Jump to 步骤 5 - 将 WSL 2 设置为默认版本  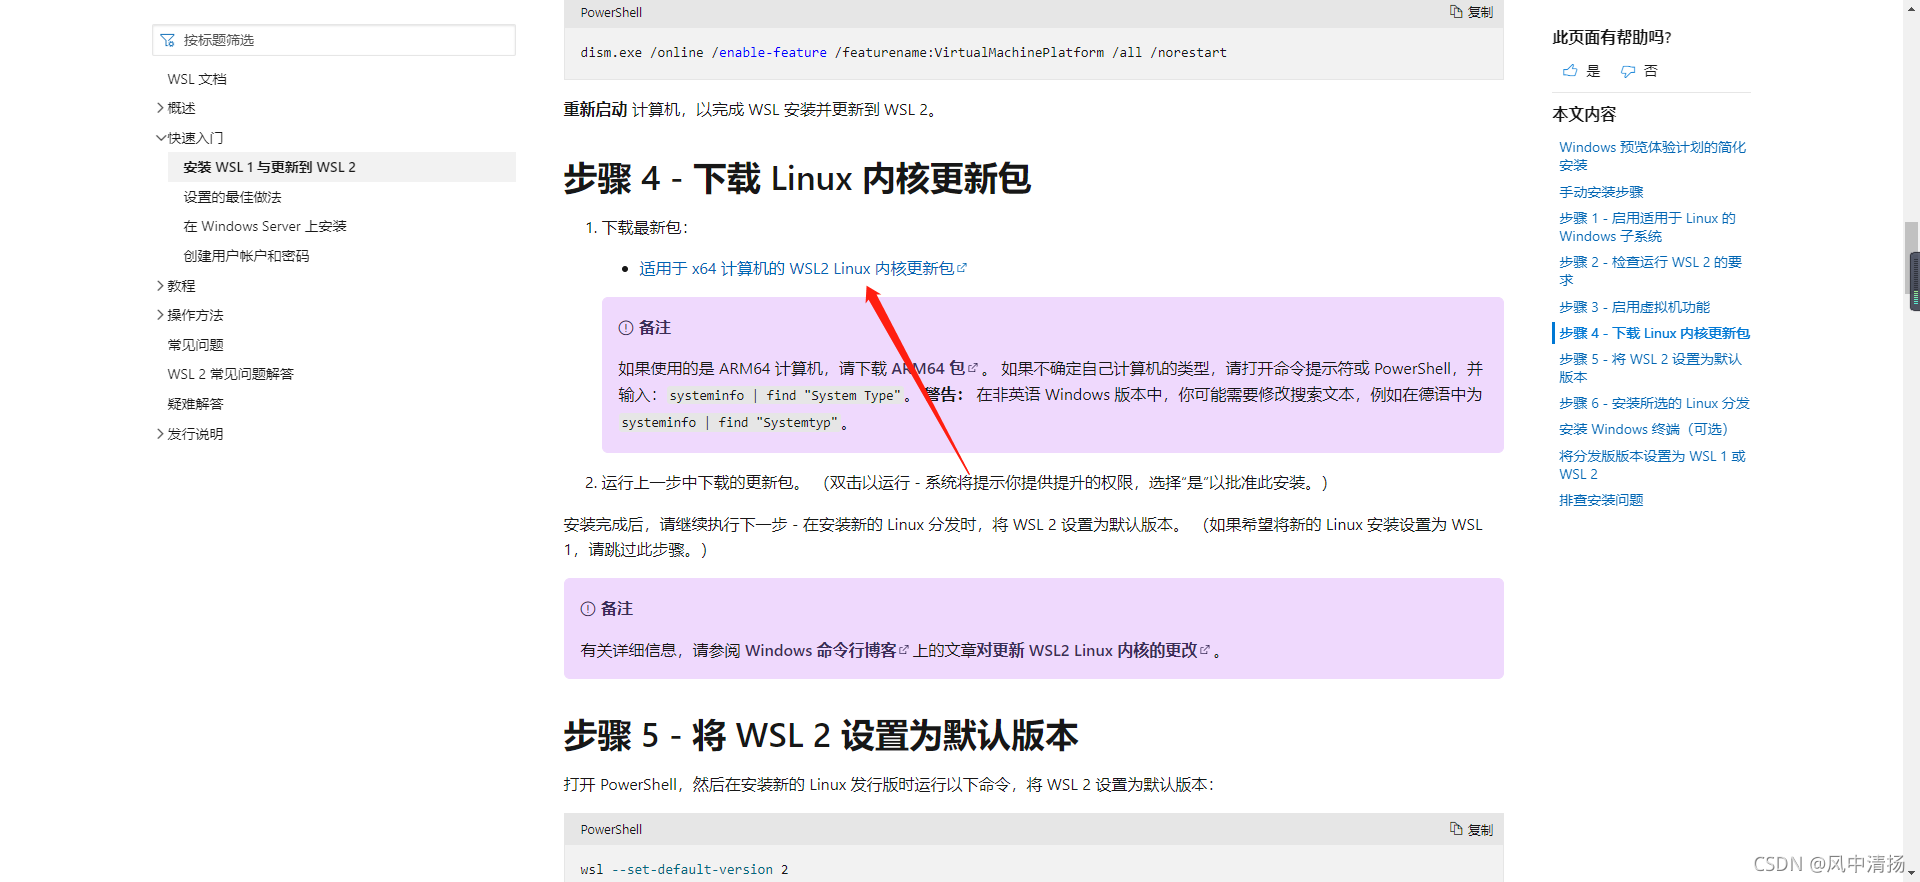pyautogui.click(x=1650, y=368)
